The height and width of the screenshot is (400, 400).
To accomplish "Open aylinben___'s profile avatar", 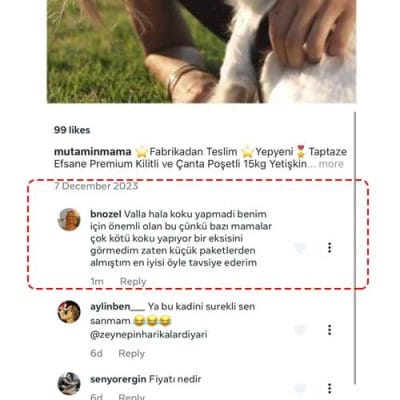I will pos(69,312).
